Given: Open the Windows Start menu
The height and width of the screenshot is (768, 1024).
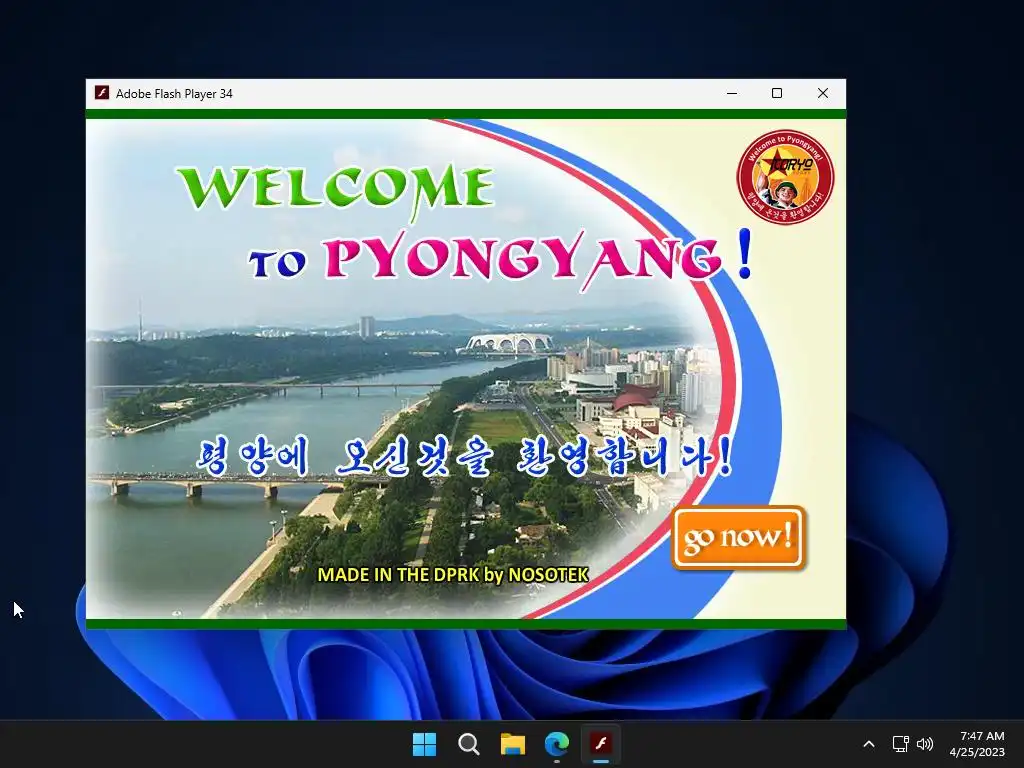Looking at the screenshot, I should point(424,744).
